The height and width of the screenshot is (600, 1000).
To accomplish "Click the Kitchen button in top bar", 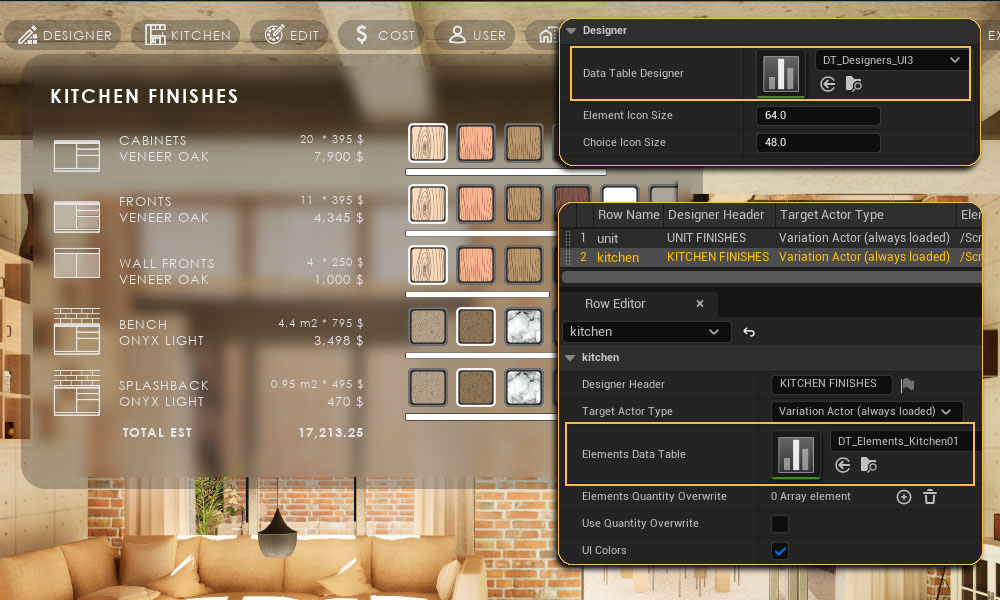I will click(188, 35).
